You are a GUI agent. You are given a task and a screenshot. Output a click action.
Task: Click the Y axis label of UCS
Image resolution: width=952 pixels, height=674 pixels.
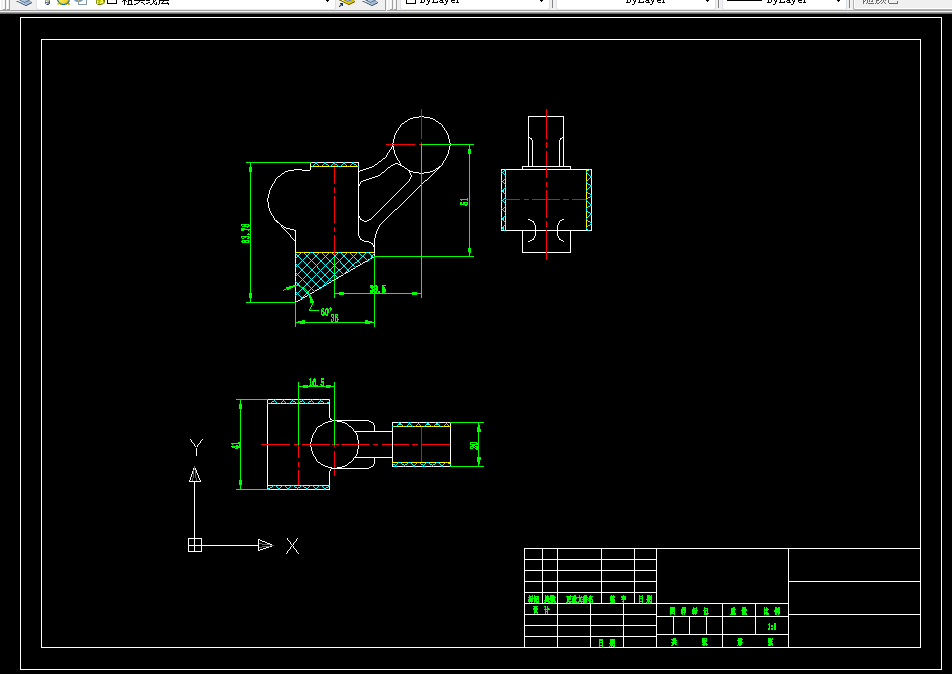pos(196,448)
